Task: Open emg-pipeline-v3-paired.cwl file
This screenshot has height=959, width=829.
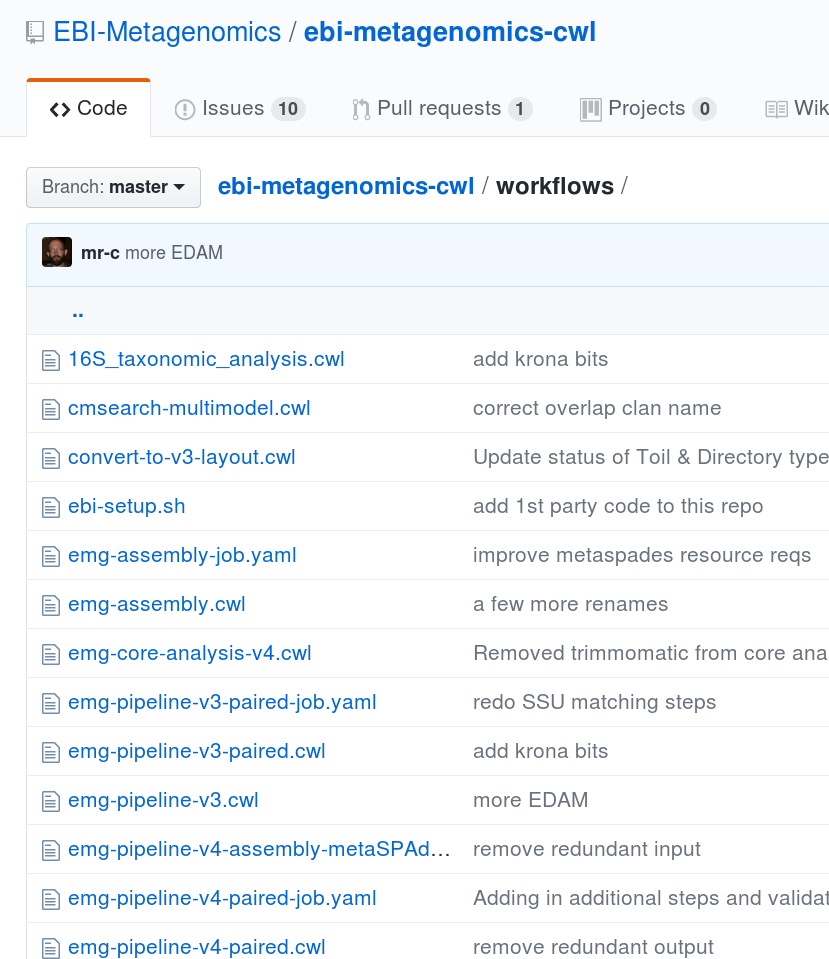Action: pyautogui.click(x=197, y=751)
